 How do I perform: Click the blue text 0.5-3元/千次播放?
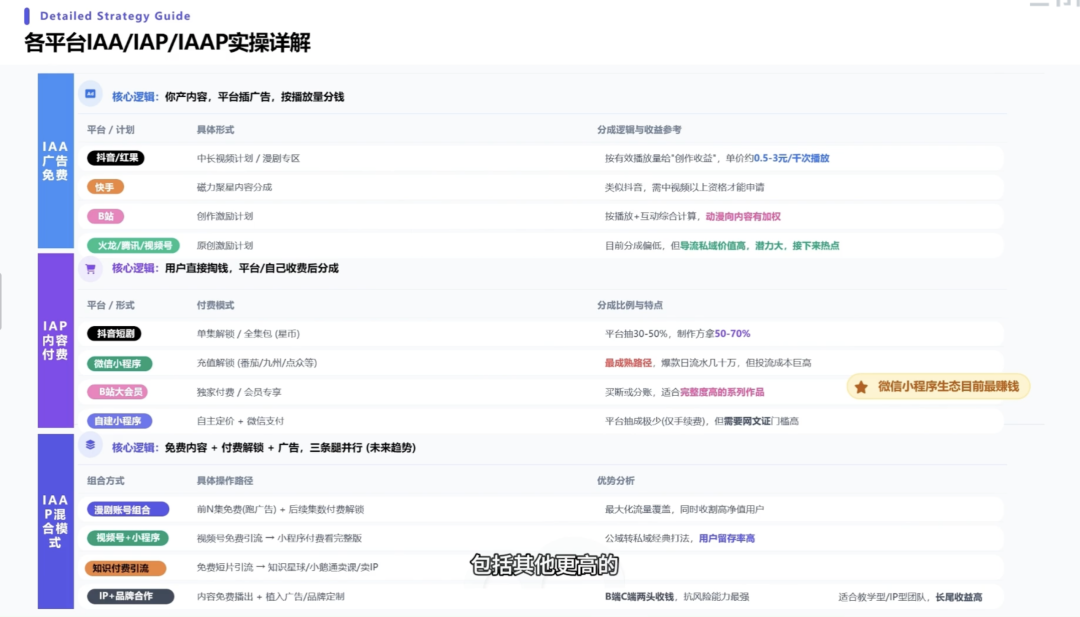(x=791, y=158)
